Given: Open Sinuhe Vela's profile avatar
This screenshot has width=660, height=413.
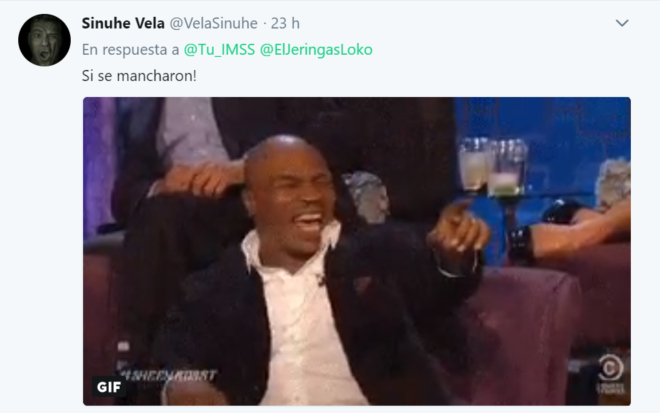Looking at the screenshot, I should 44,40.
